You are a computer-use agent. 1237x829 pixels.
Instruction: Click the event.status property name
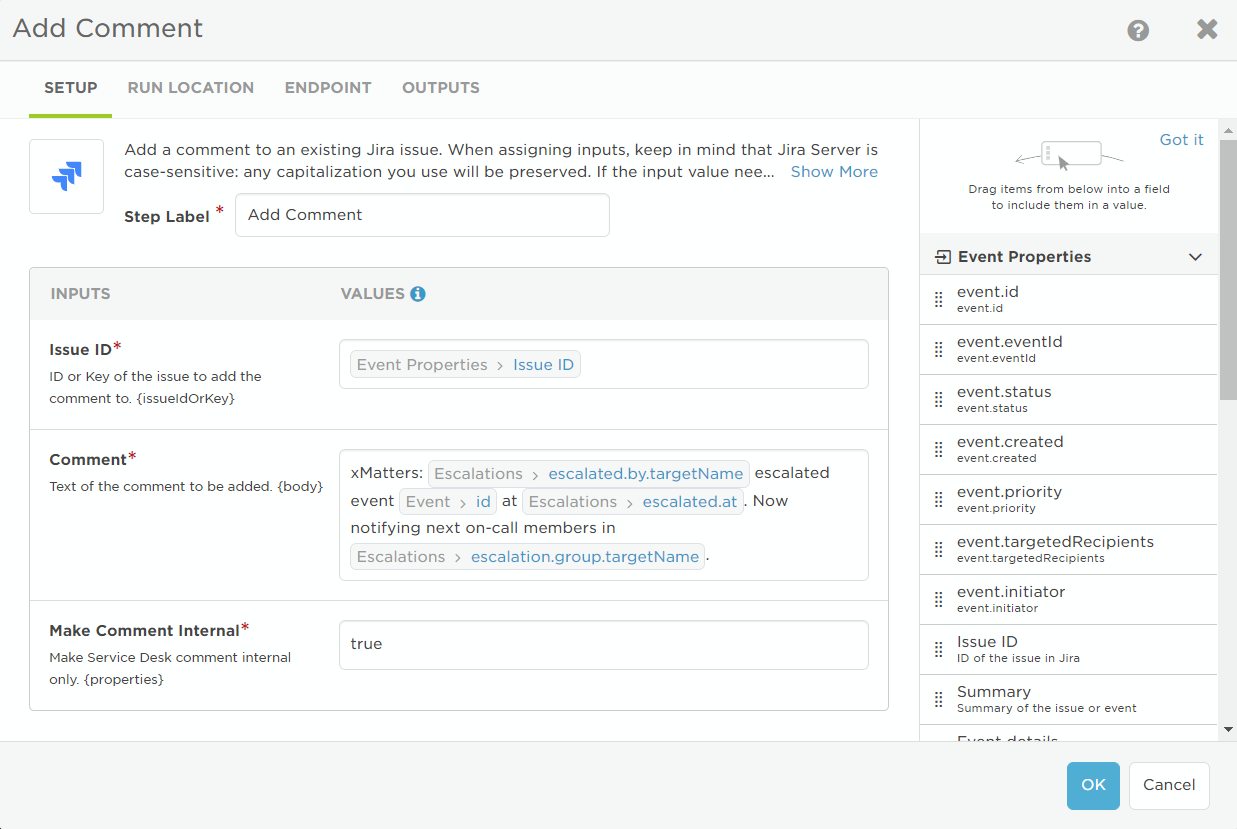1004,392
